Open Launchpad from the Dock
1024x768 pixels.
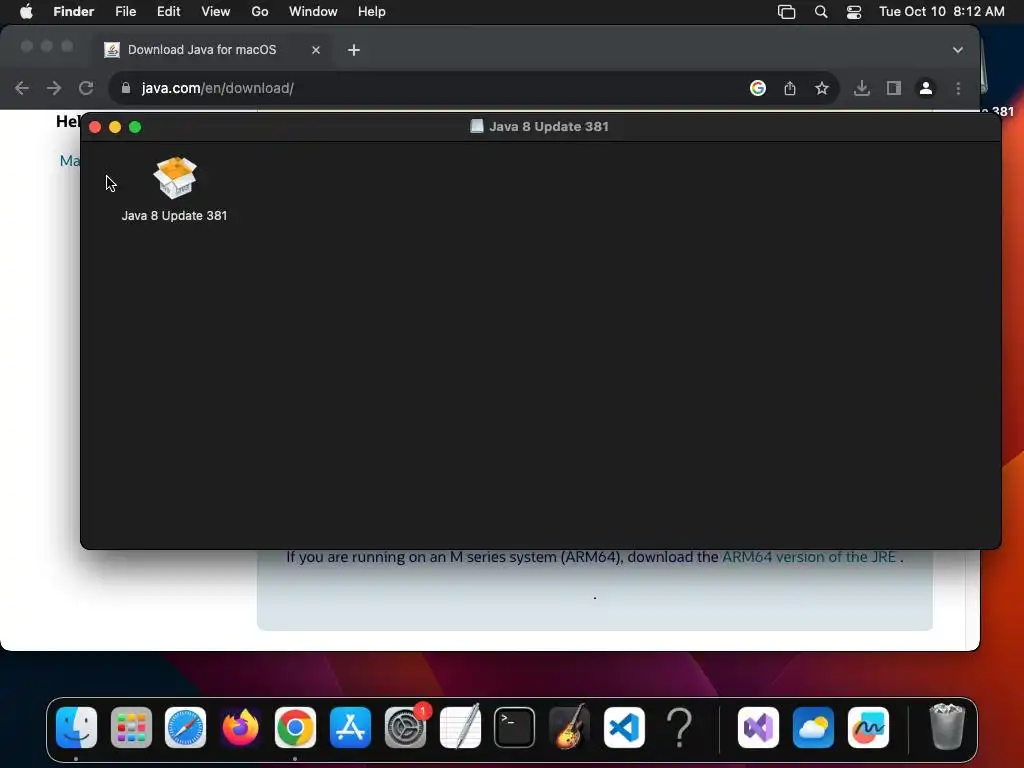click(x=131, y=728)
